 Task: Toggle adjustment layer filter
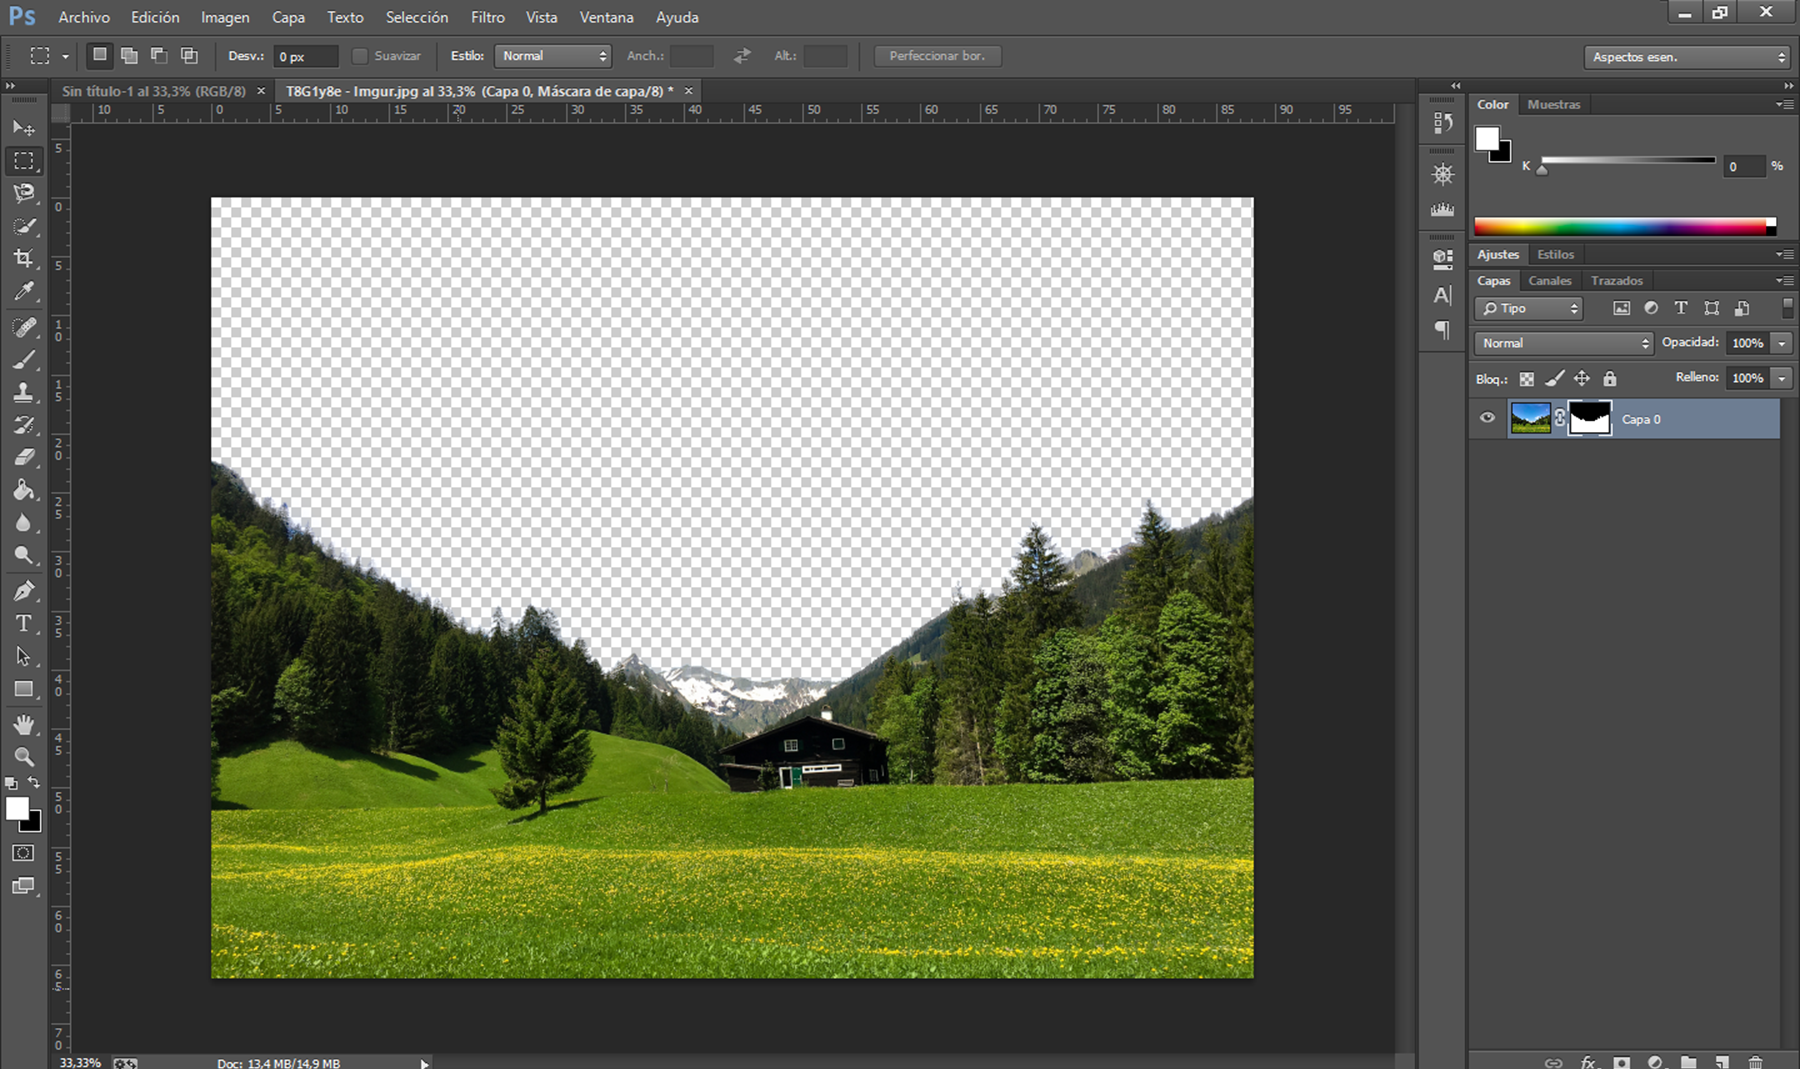pos(1651,308)
